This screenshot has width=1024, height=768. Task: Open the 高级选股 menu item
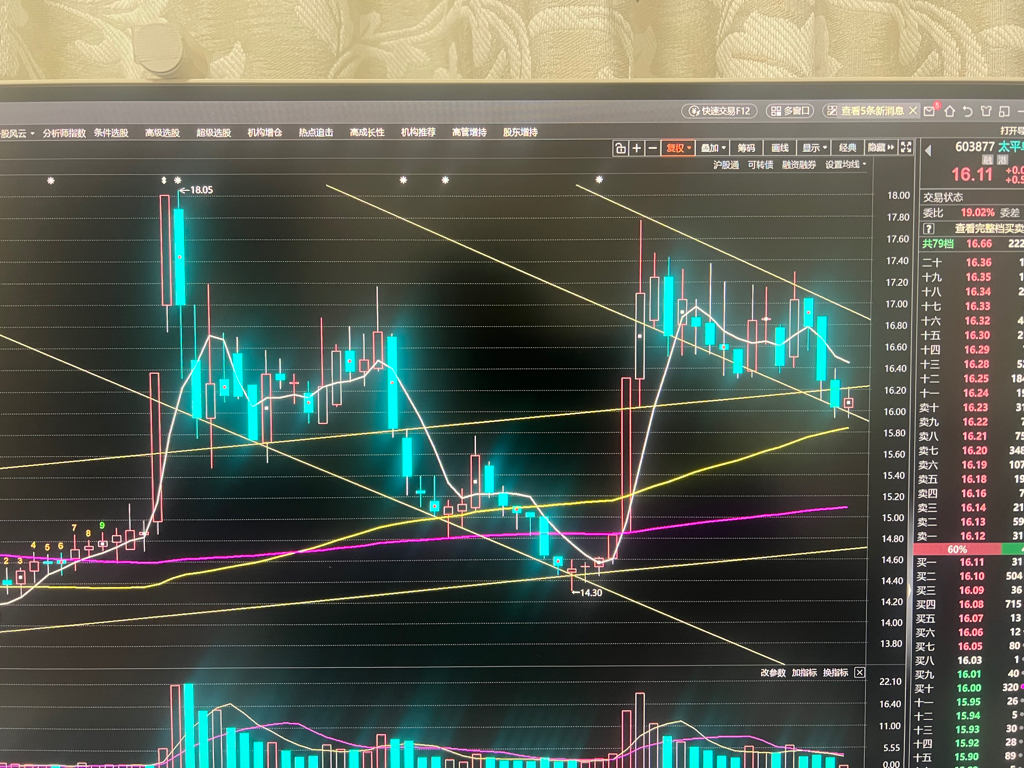point(162,133)
